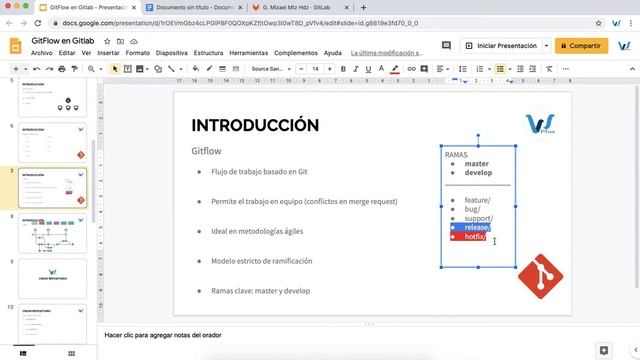Click the font size field showing 14
Screen dimensions: 640x360
pos(316,69)
